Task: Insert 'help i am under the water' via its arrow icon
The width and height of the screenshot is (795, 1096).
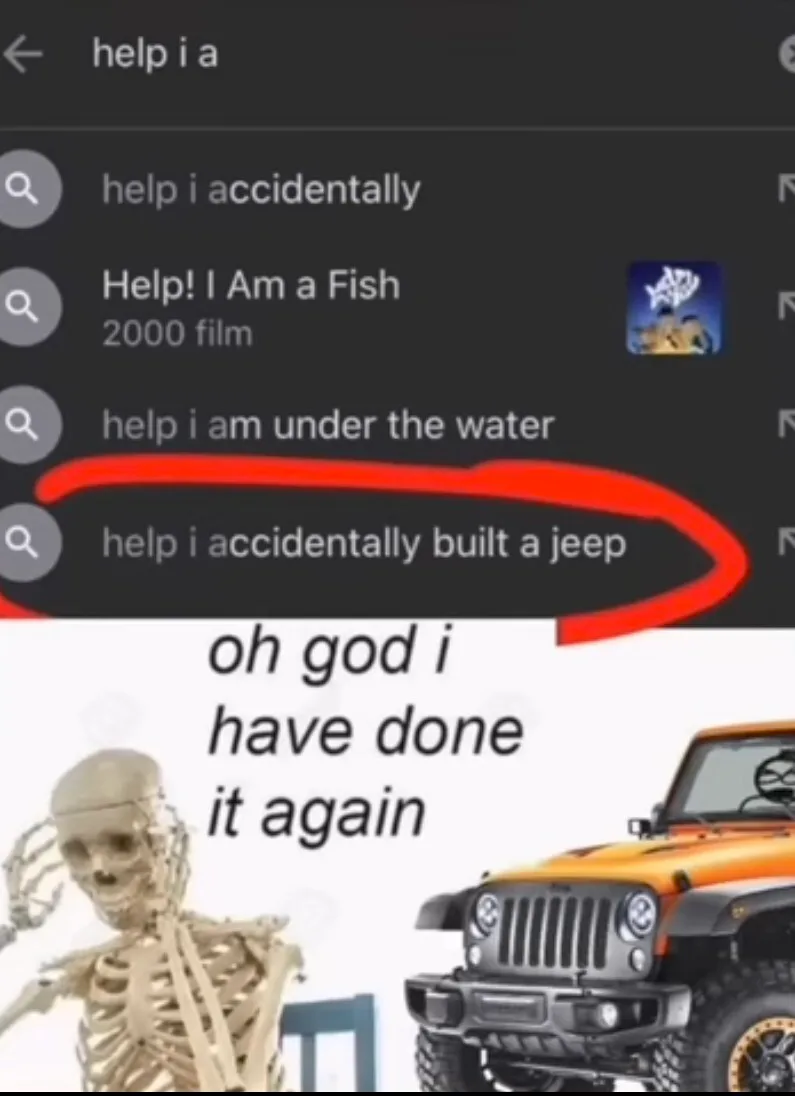Action: pos(786,424)
